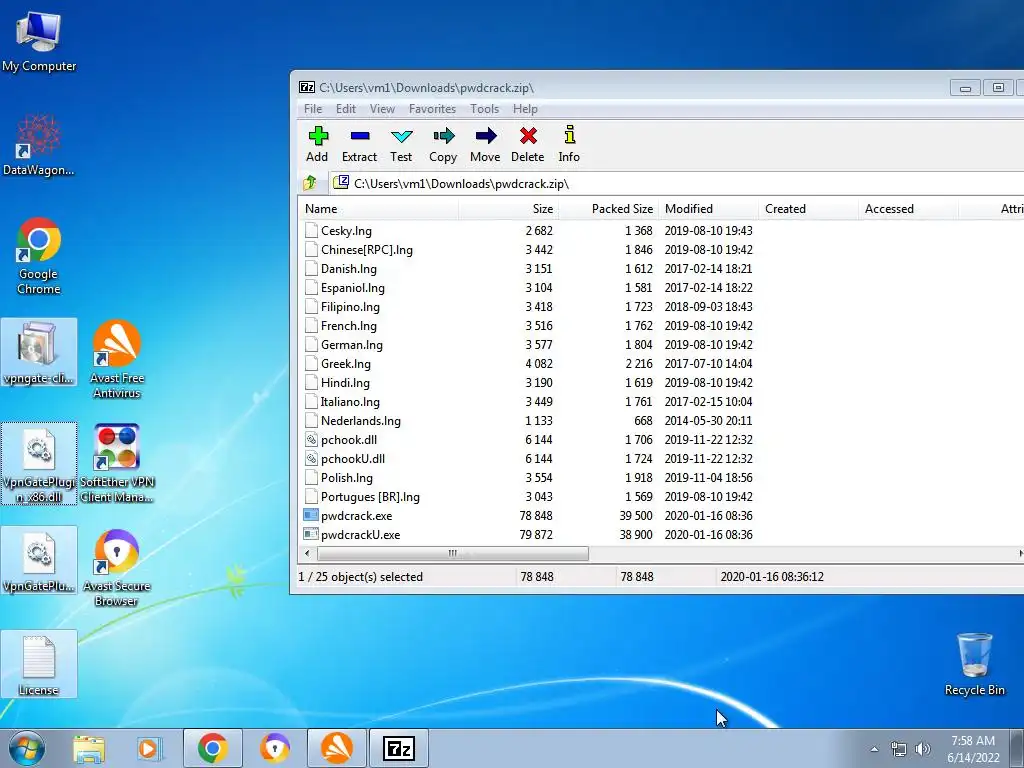Viewport: 1024px width, 768px height.
Task: Run the Test archive tool
Action: tap(401, 136)
